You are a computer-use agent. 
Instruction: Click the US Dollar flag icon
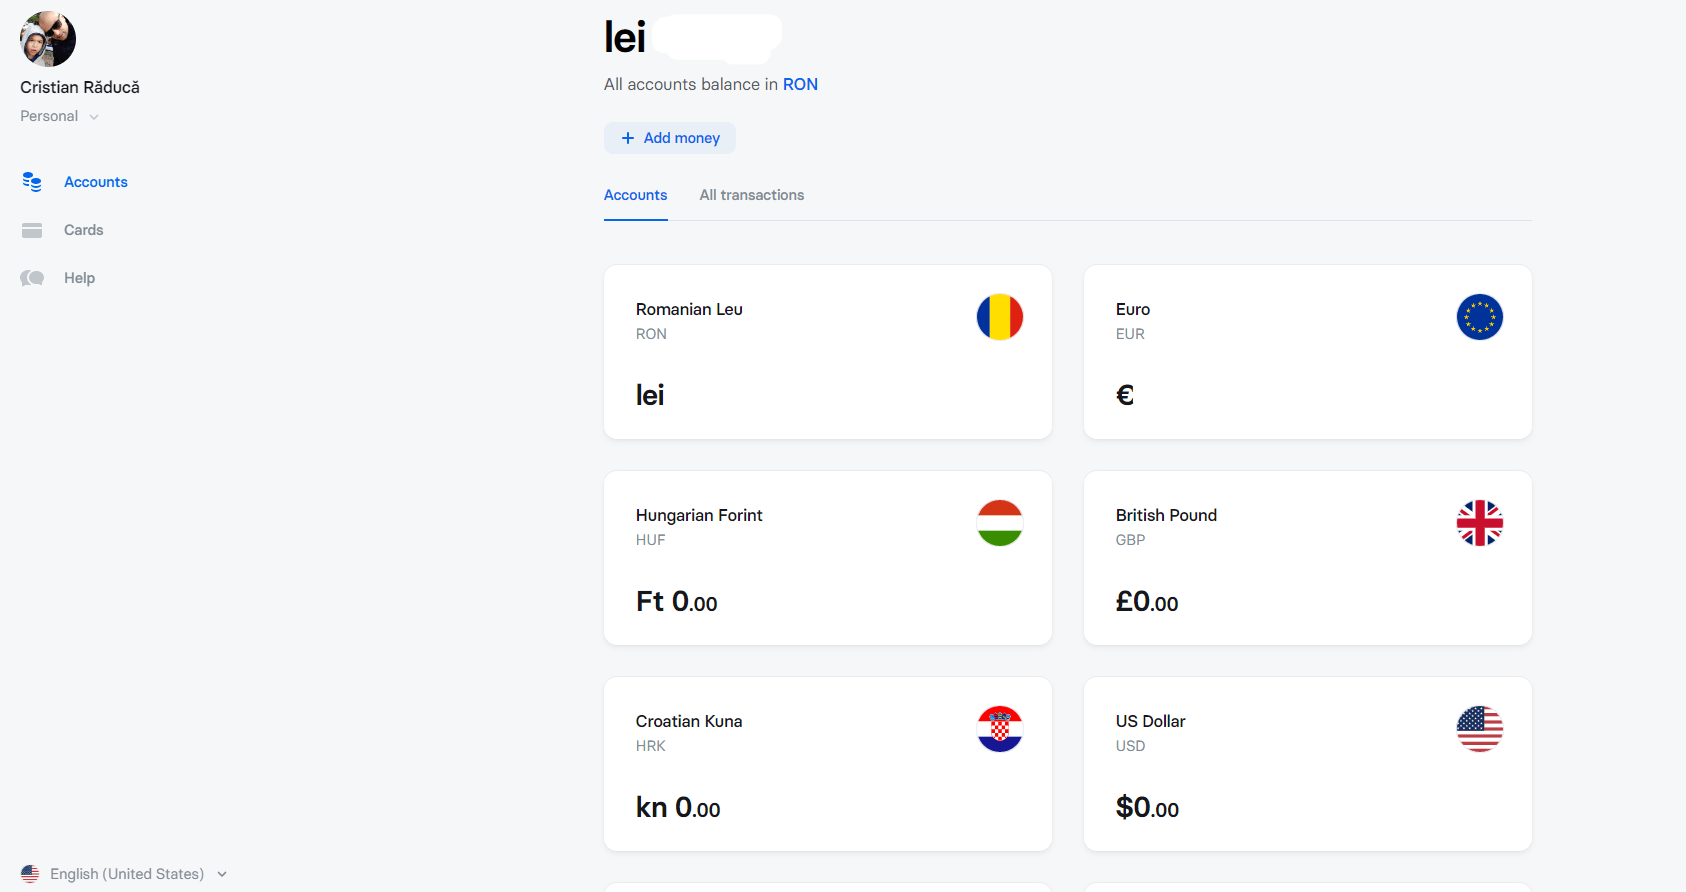[x=1480, y=729]
